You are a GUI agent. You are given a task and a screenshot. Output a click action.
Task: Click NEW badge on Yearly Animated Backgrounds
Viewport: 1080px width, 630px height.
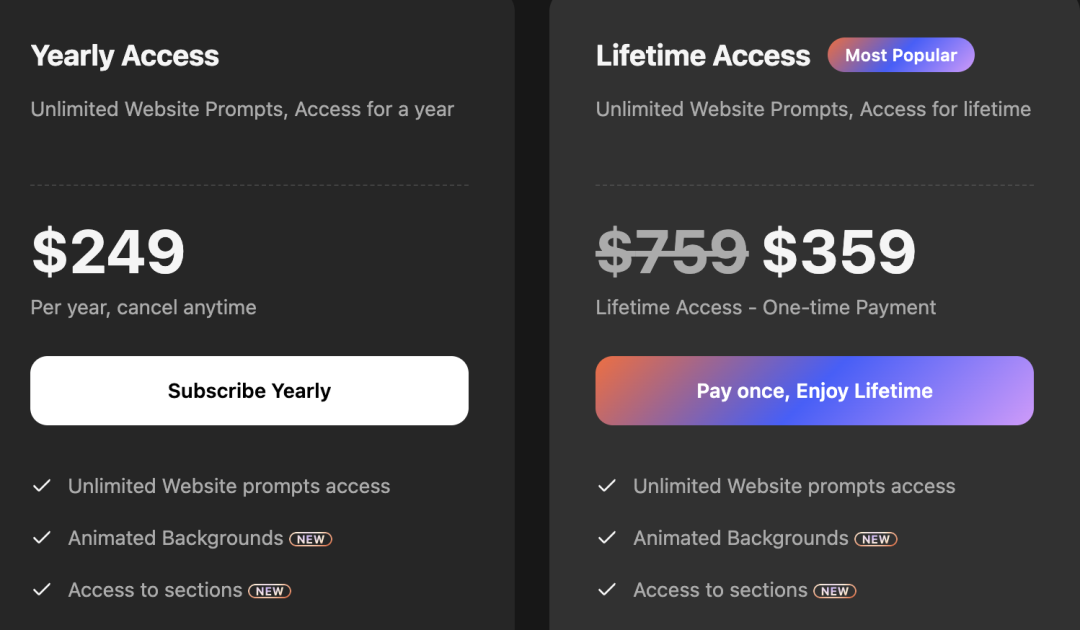click(x=311, y=539)
